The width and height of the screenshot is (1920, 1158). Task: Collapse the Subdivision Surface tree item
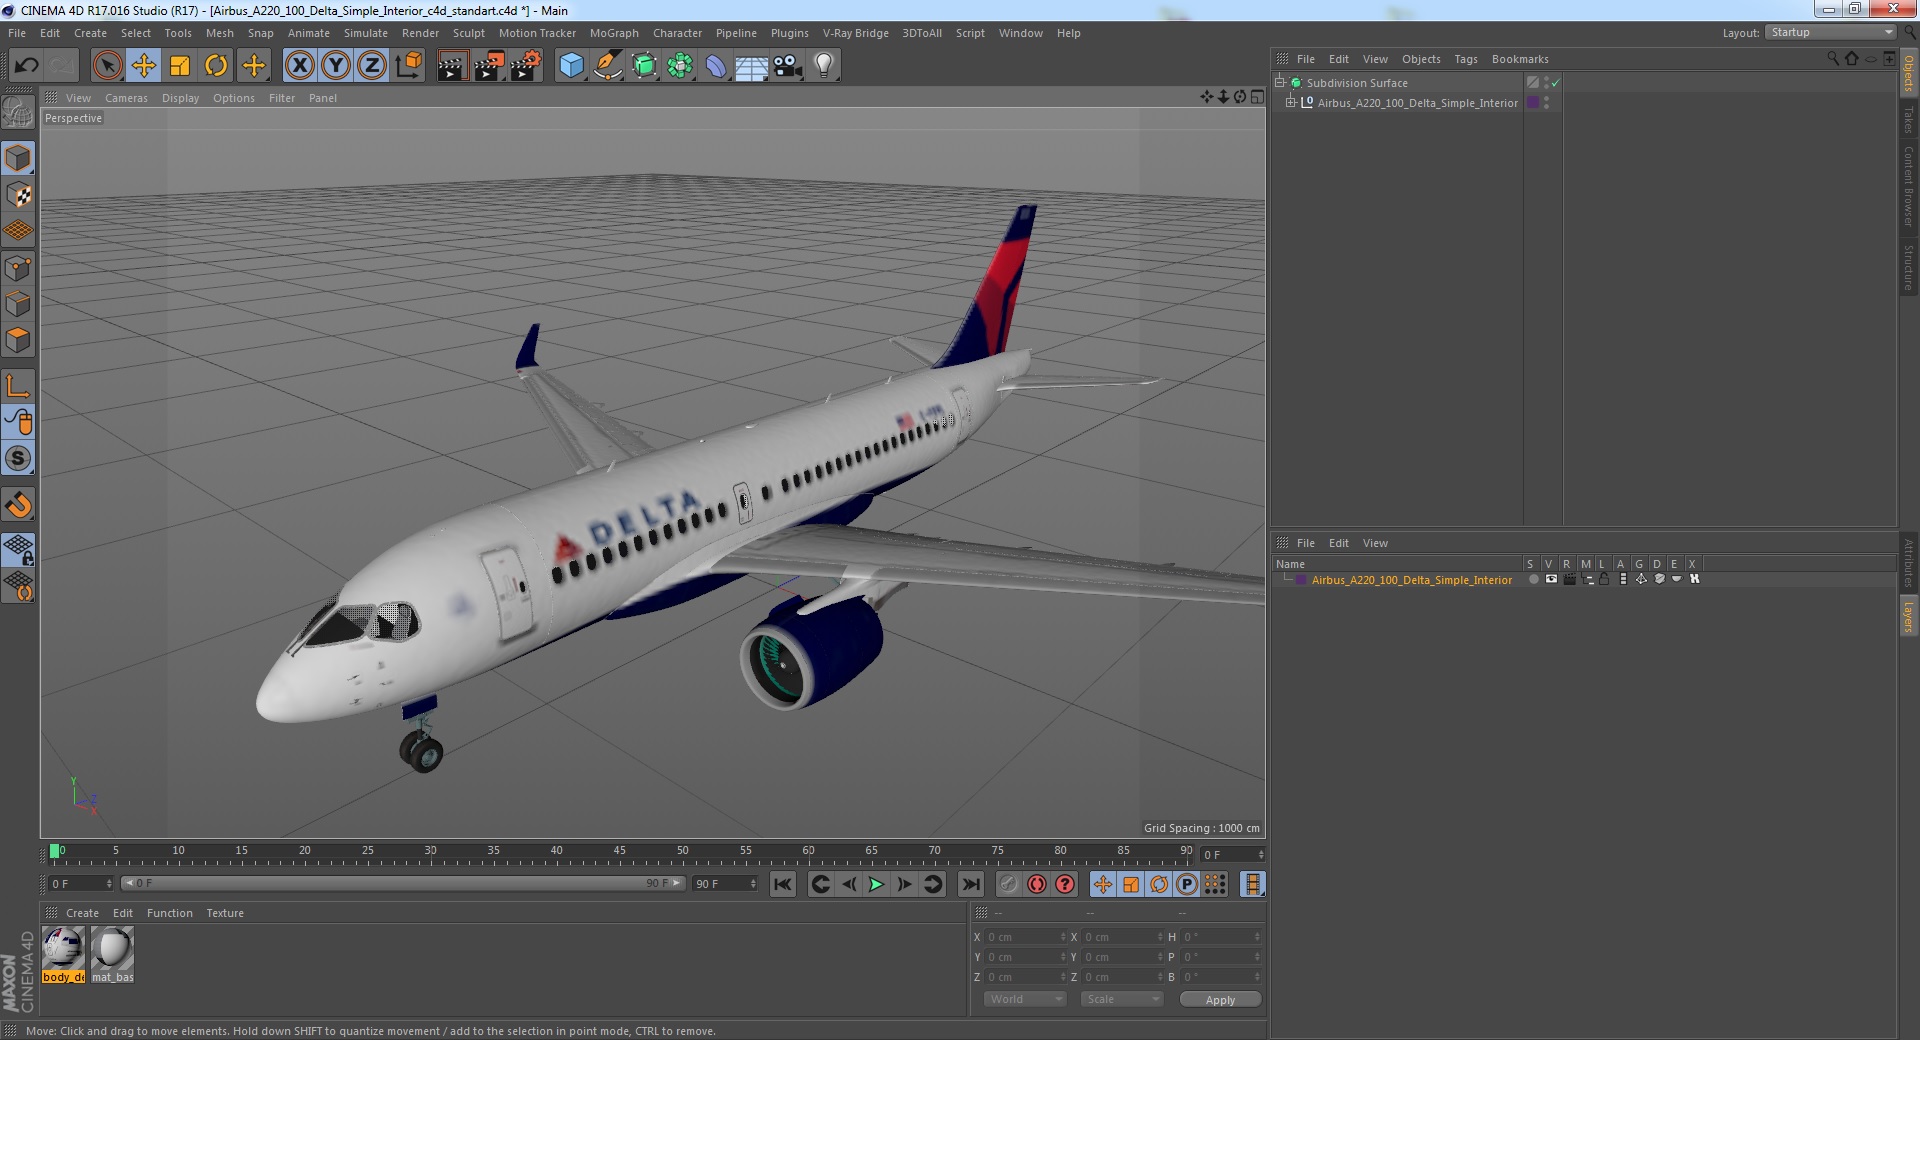[x=1279, y=82]
